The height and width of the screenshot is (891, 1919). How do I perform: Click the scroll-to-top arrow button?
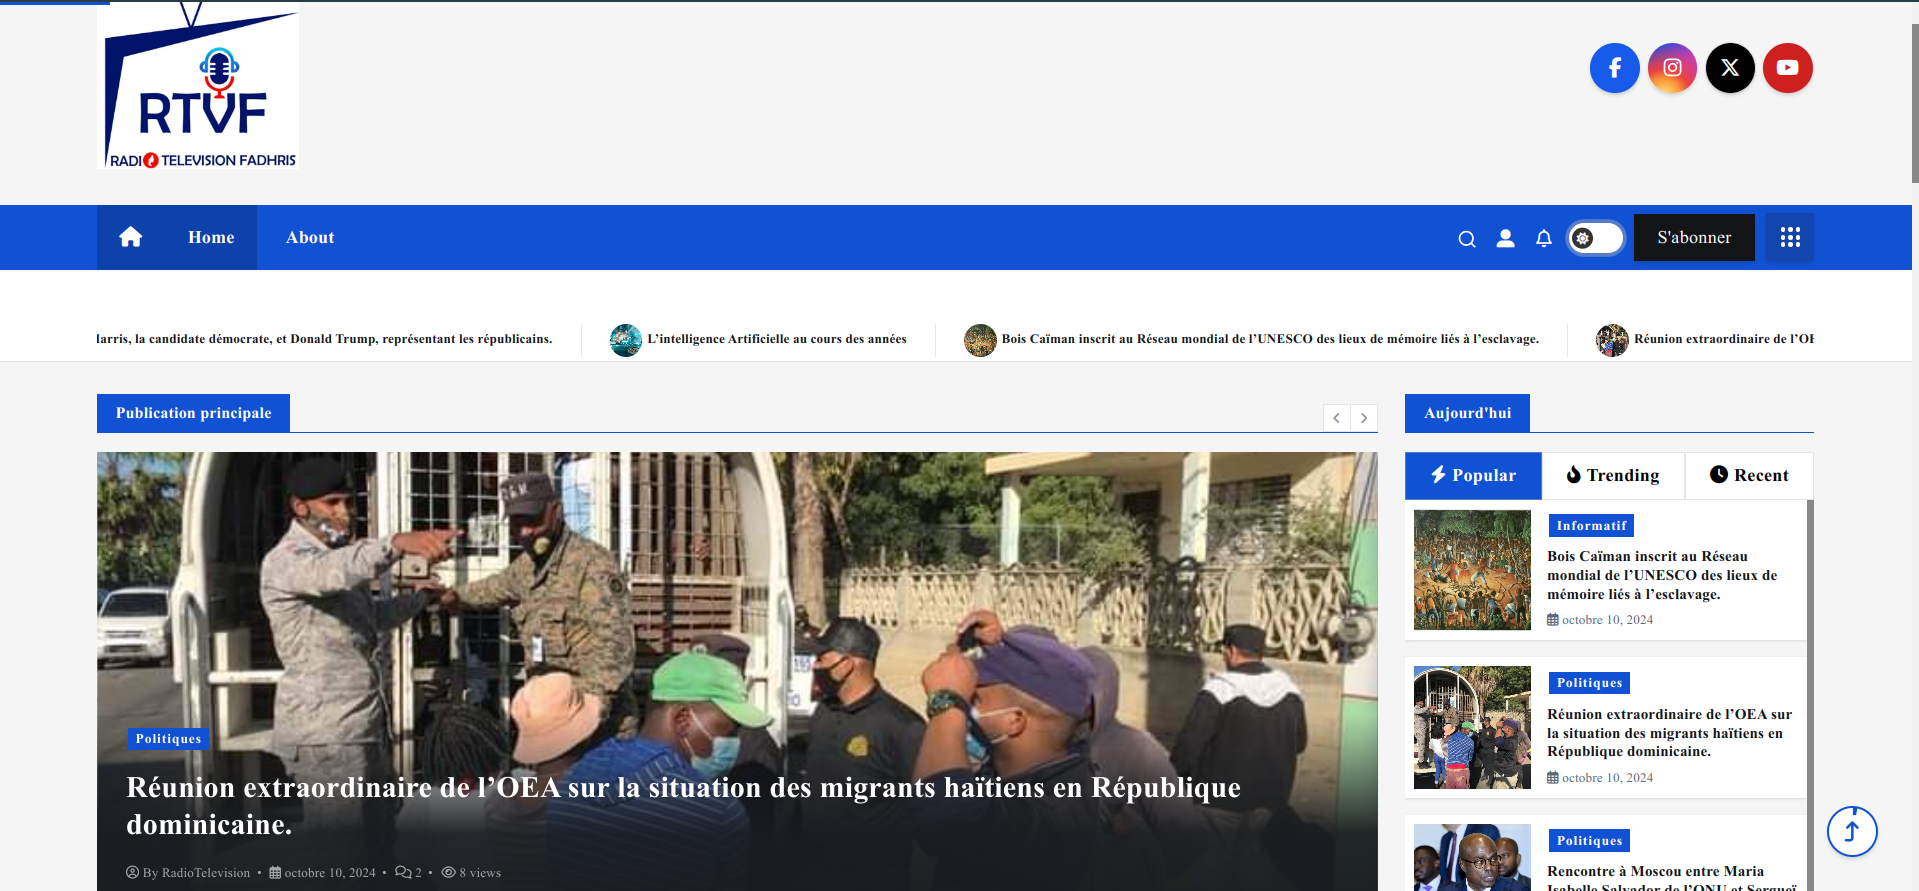pyautogui.click(x=1851, y=831)
